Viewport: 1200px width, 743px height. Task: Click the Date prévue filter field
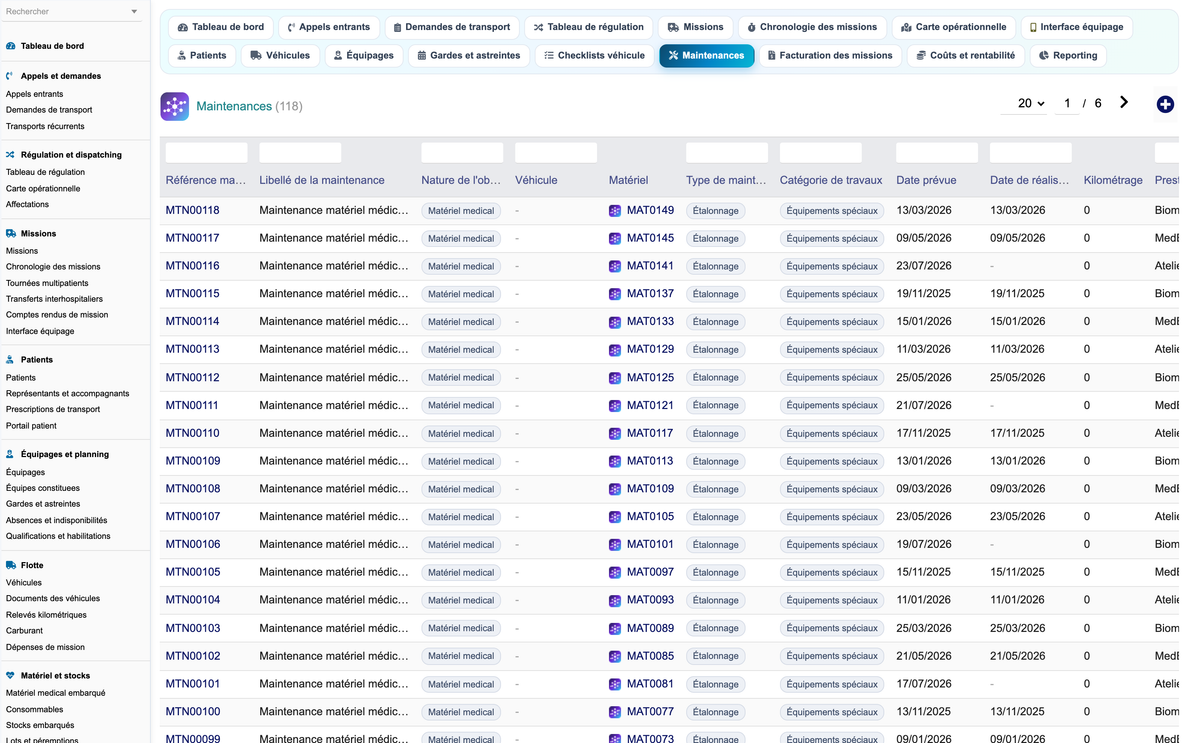(937, 153)
